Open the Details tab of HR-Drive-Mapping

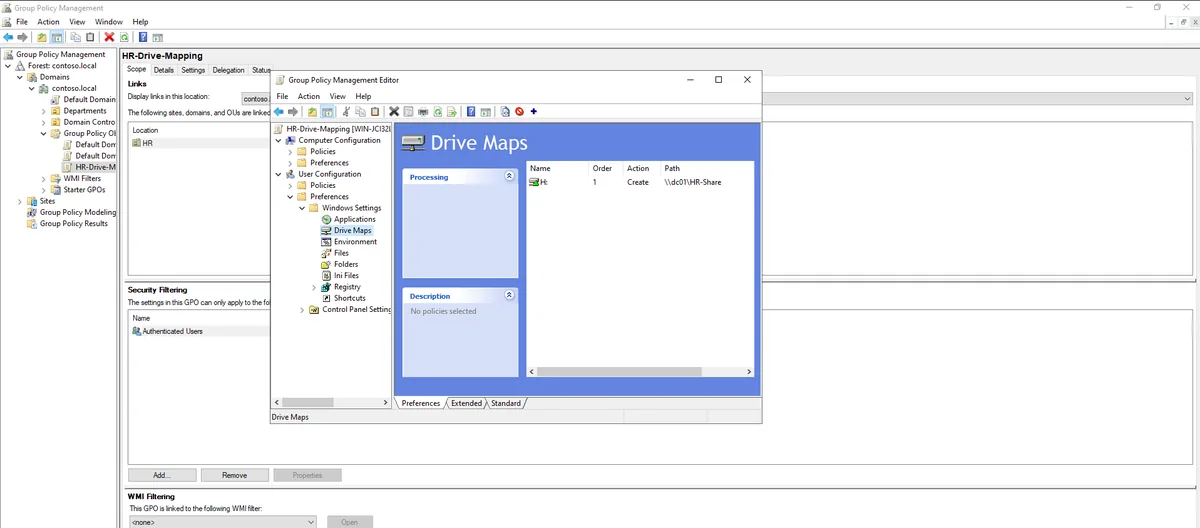click(163, 70)
